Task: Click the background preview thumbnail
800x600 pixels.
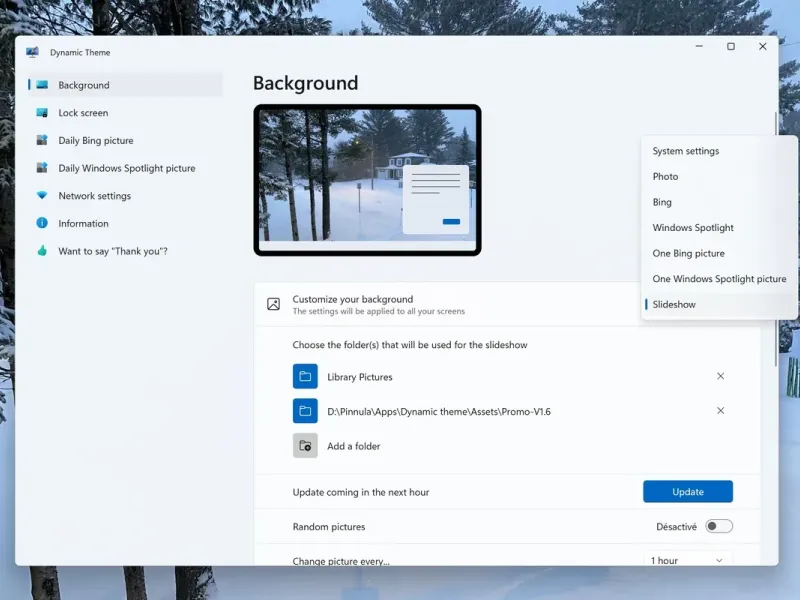Action: click(367, 180)
